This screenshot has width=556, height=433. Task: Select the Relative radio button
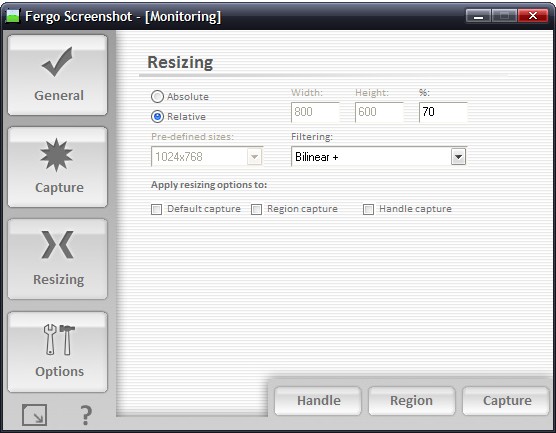157,116
